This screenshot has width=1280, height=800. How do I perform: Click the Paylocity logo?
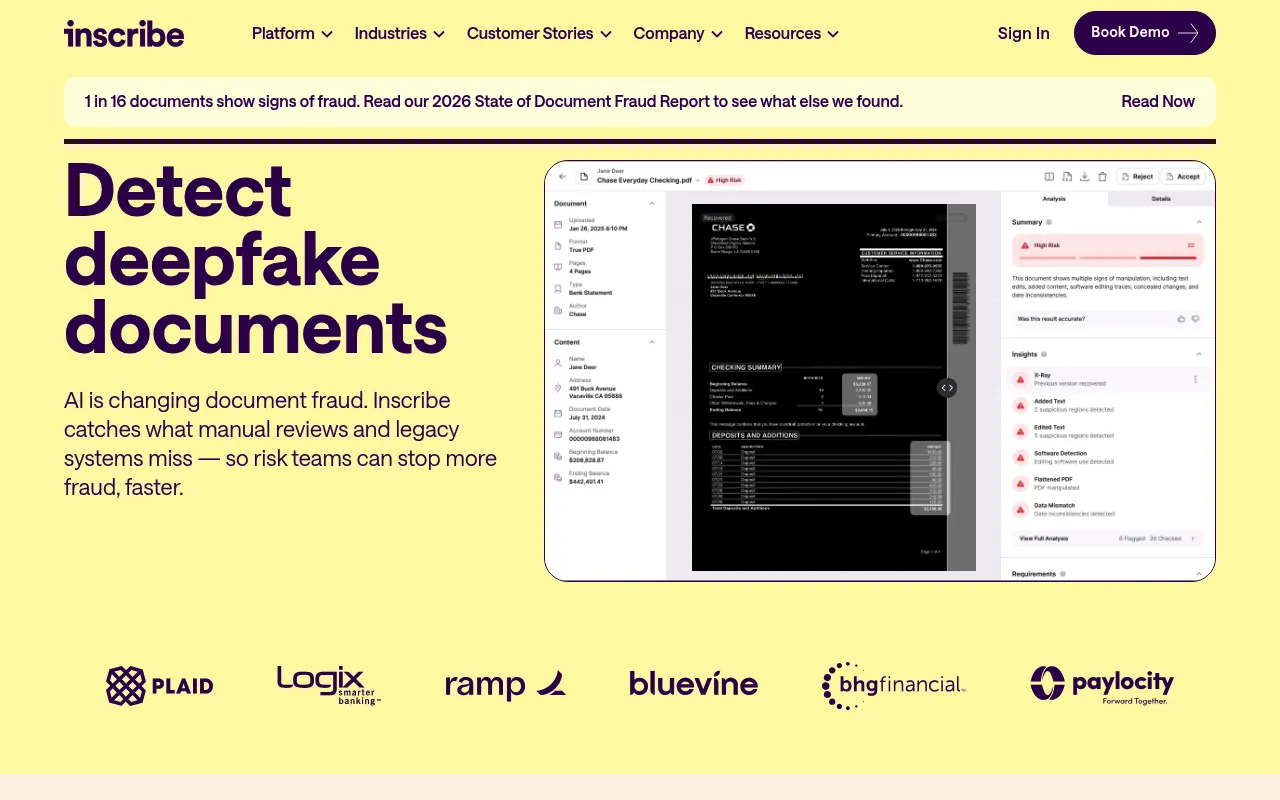tap(1102, 685)
